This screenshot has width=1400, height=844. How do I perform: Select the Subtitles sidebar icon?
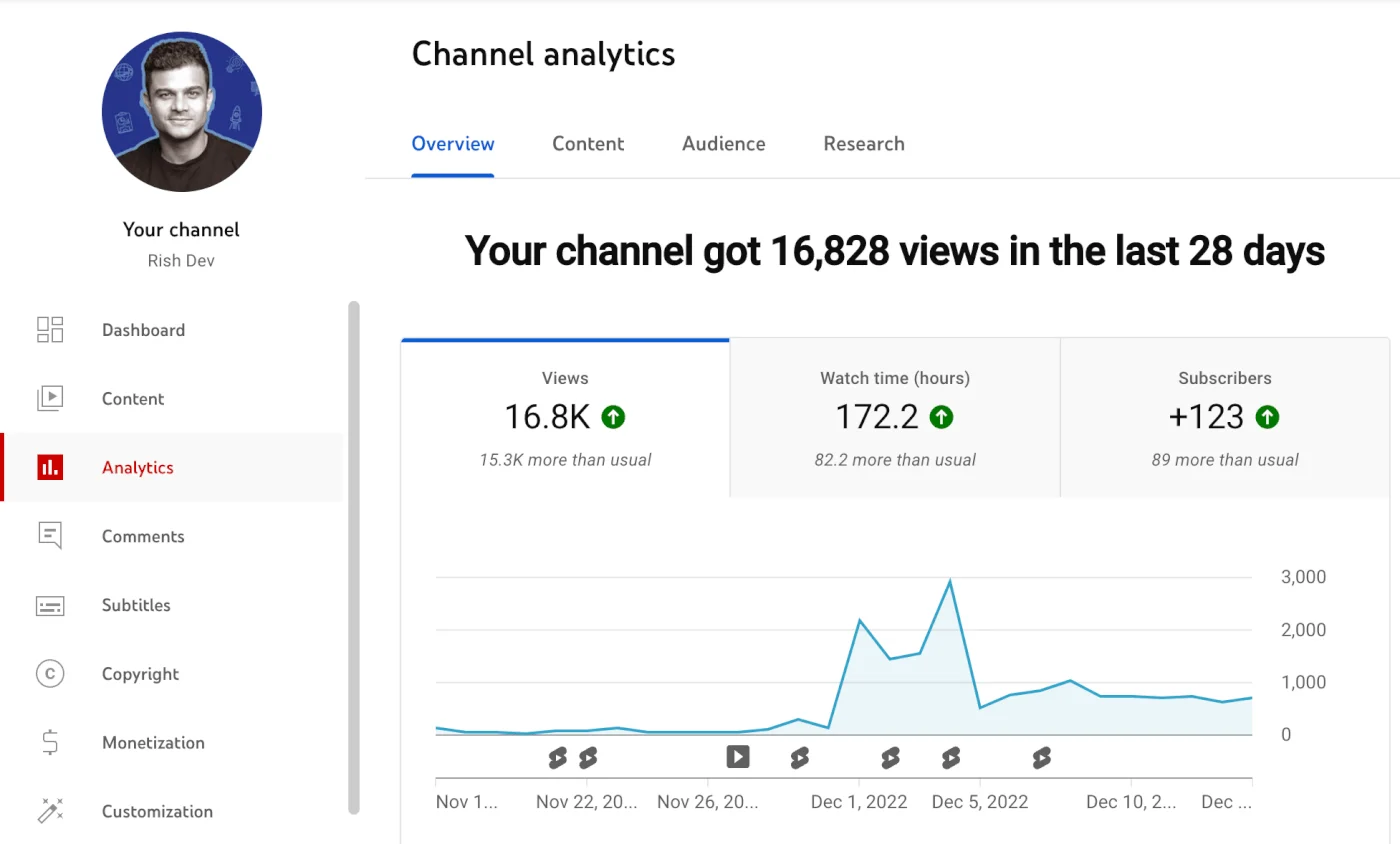tap(50, 605)
